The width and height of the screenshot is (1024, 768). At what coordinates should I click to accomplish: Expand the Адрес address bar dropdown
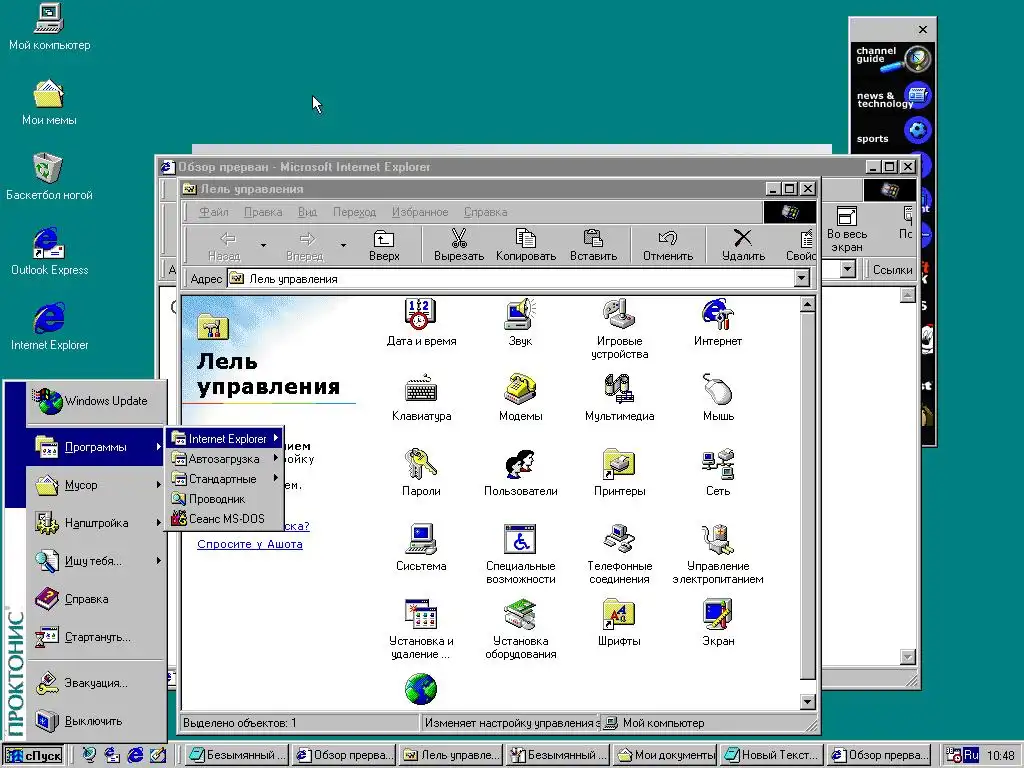[801, 279]
